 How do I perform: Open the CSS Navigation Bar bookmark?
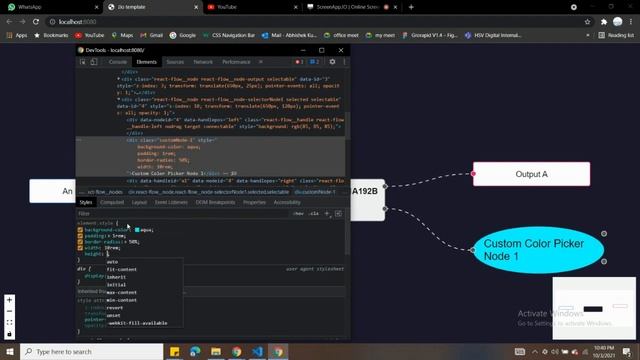click(229, 36)
